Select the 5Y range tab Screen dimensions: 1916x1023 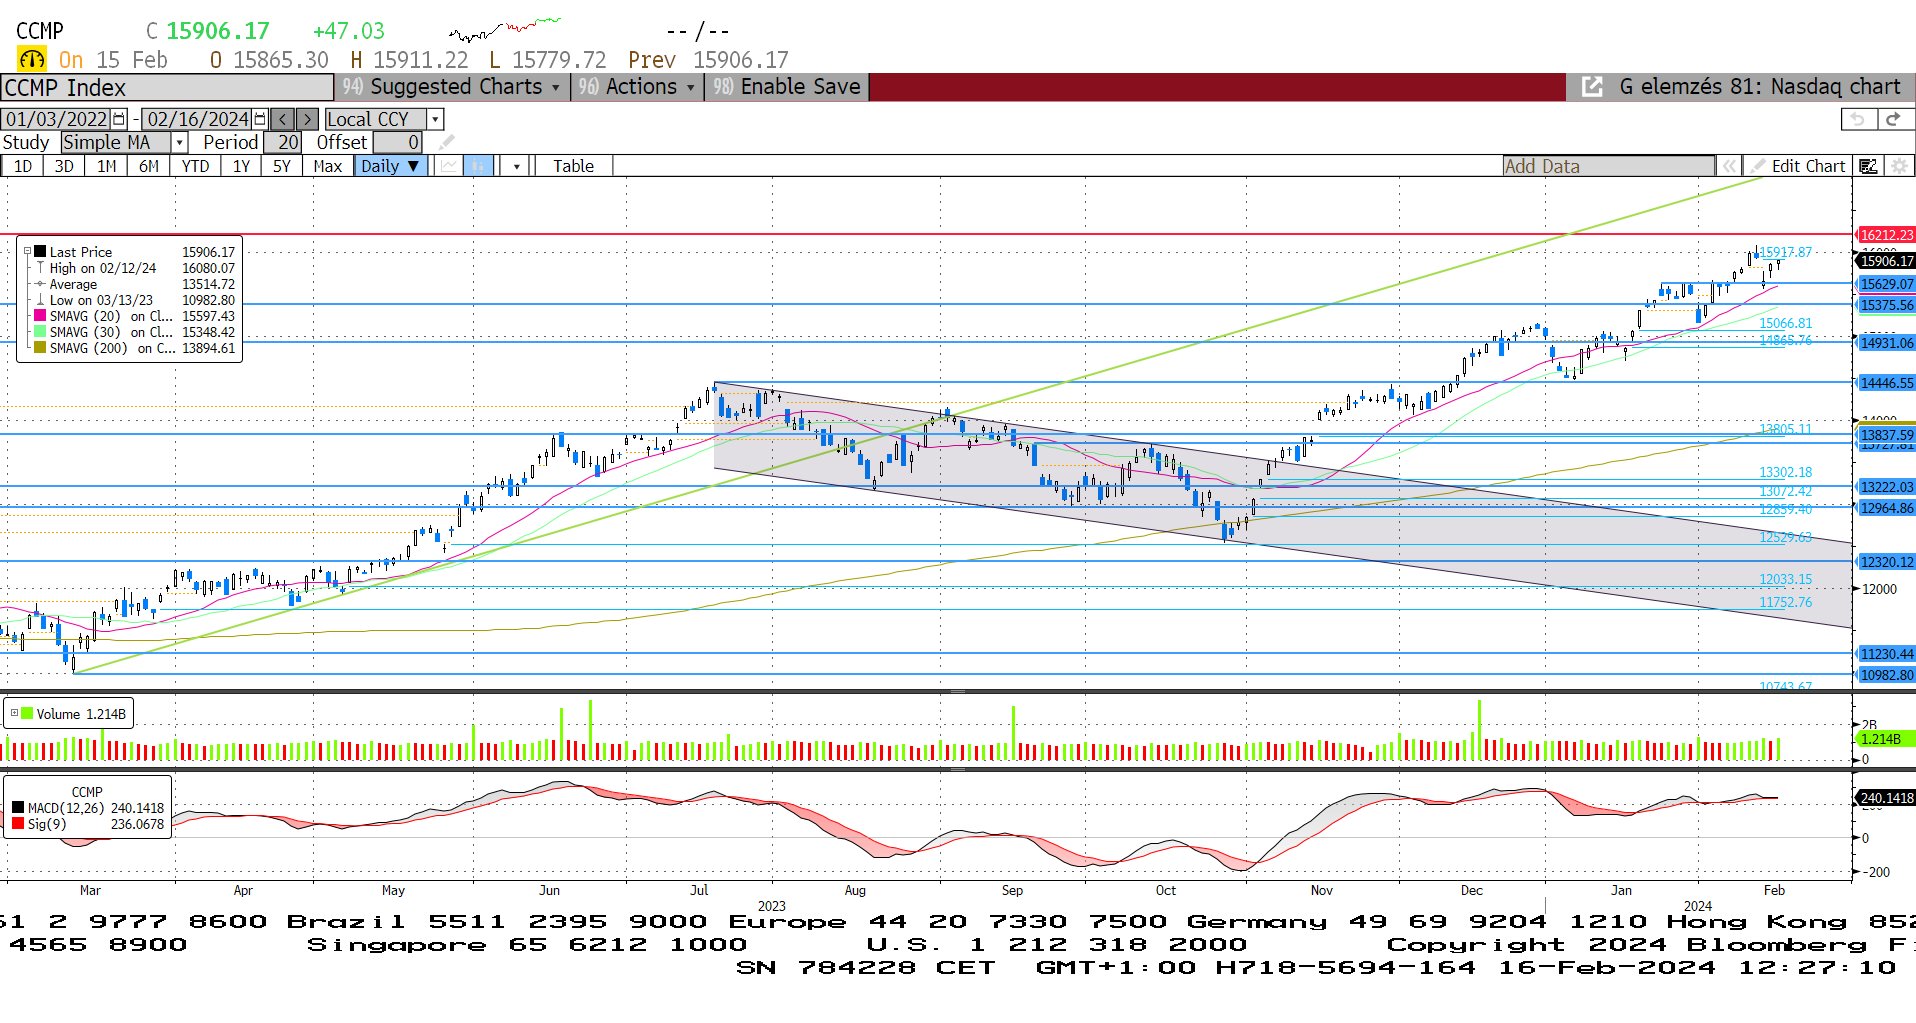coord(282,166)
